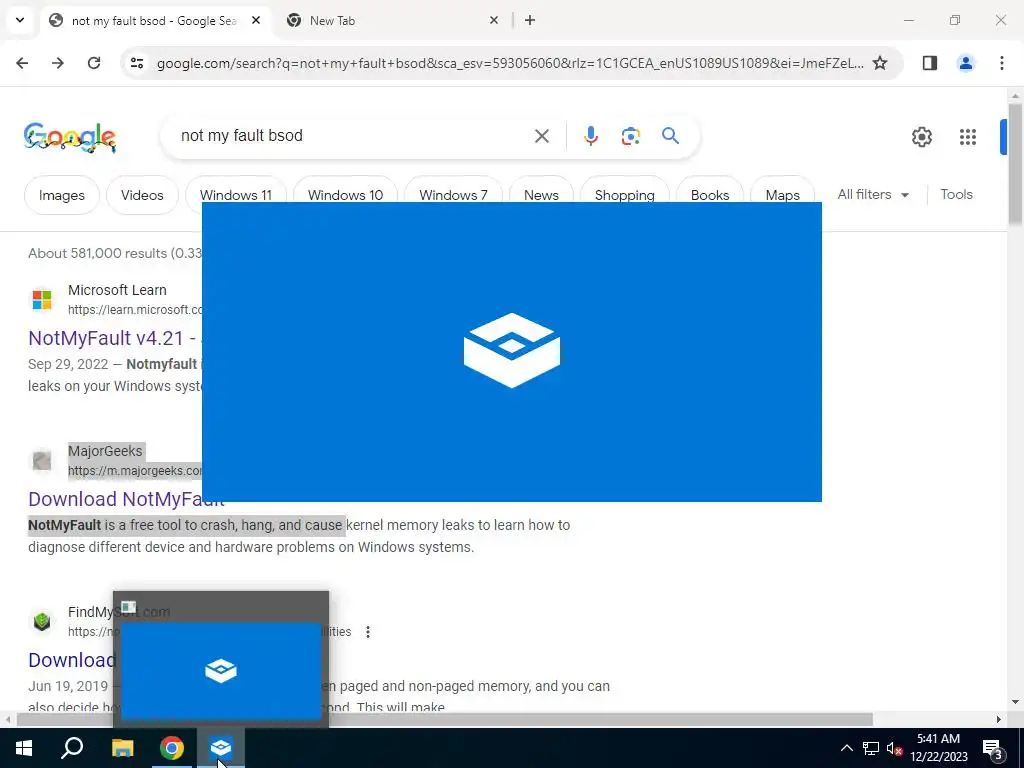Open File Explorer from taskbar
The height and width of the screenshot is (768, 1024).
coord(122,748)
